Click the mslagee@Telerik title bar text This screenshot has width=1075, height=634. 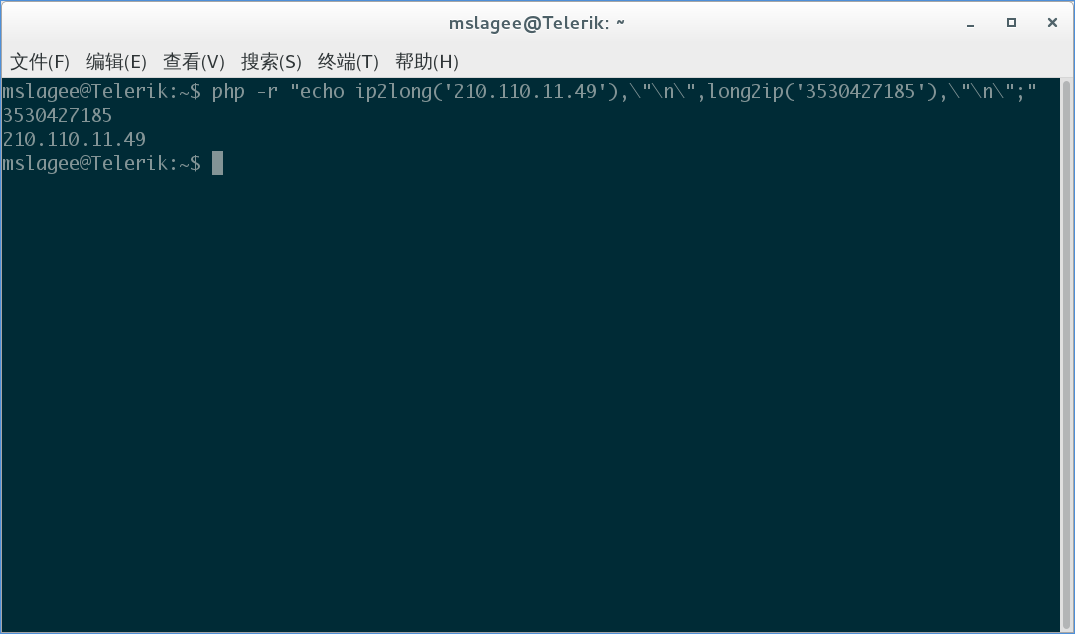coord(537,23)
